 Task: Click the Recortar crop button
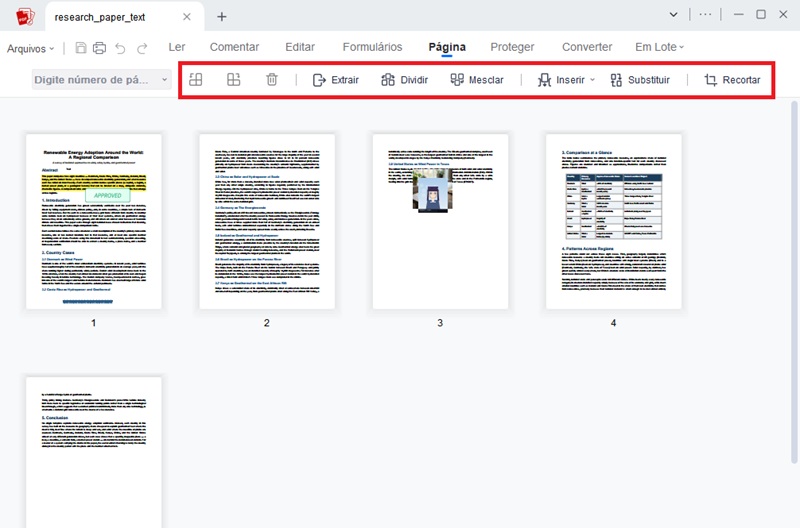coord(732,80)
